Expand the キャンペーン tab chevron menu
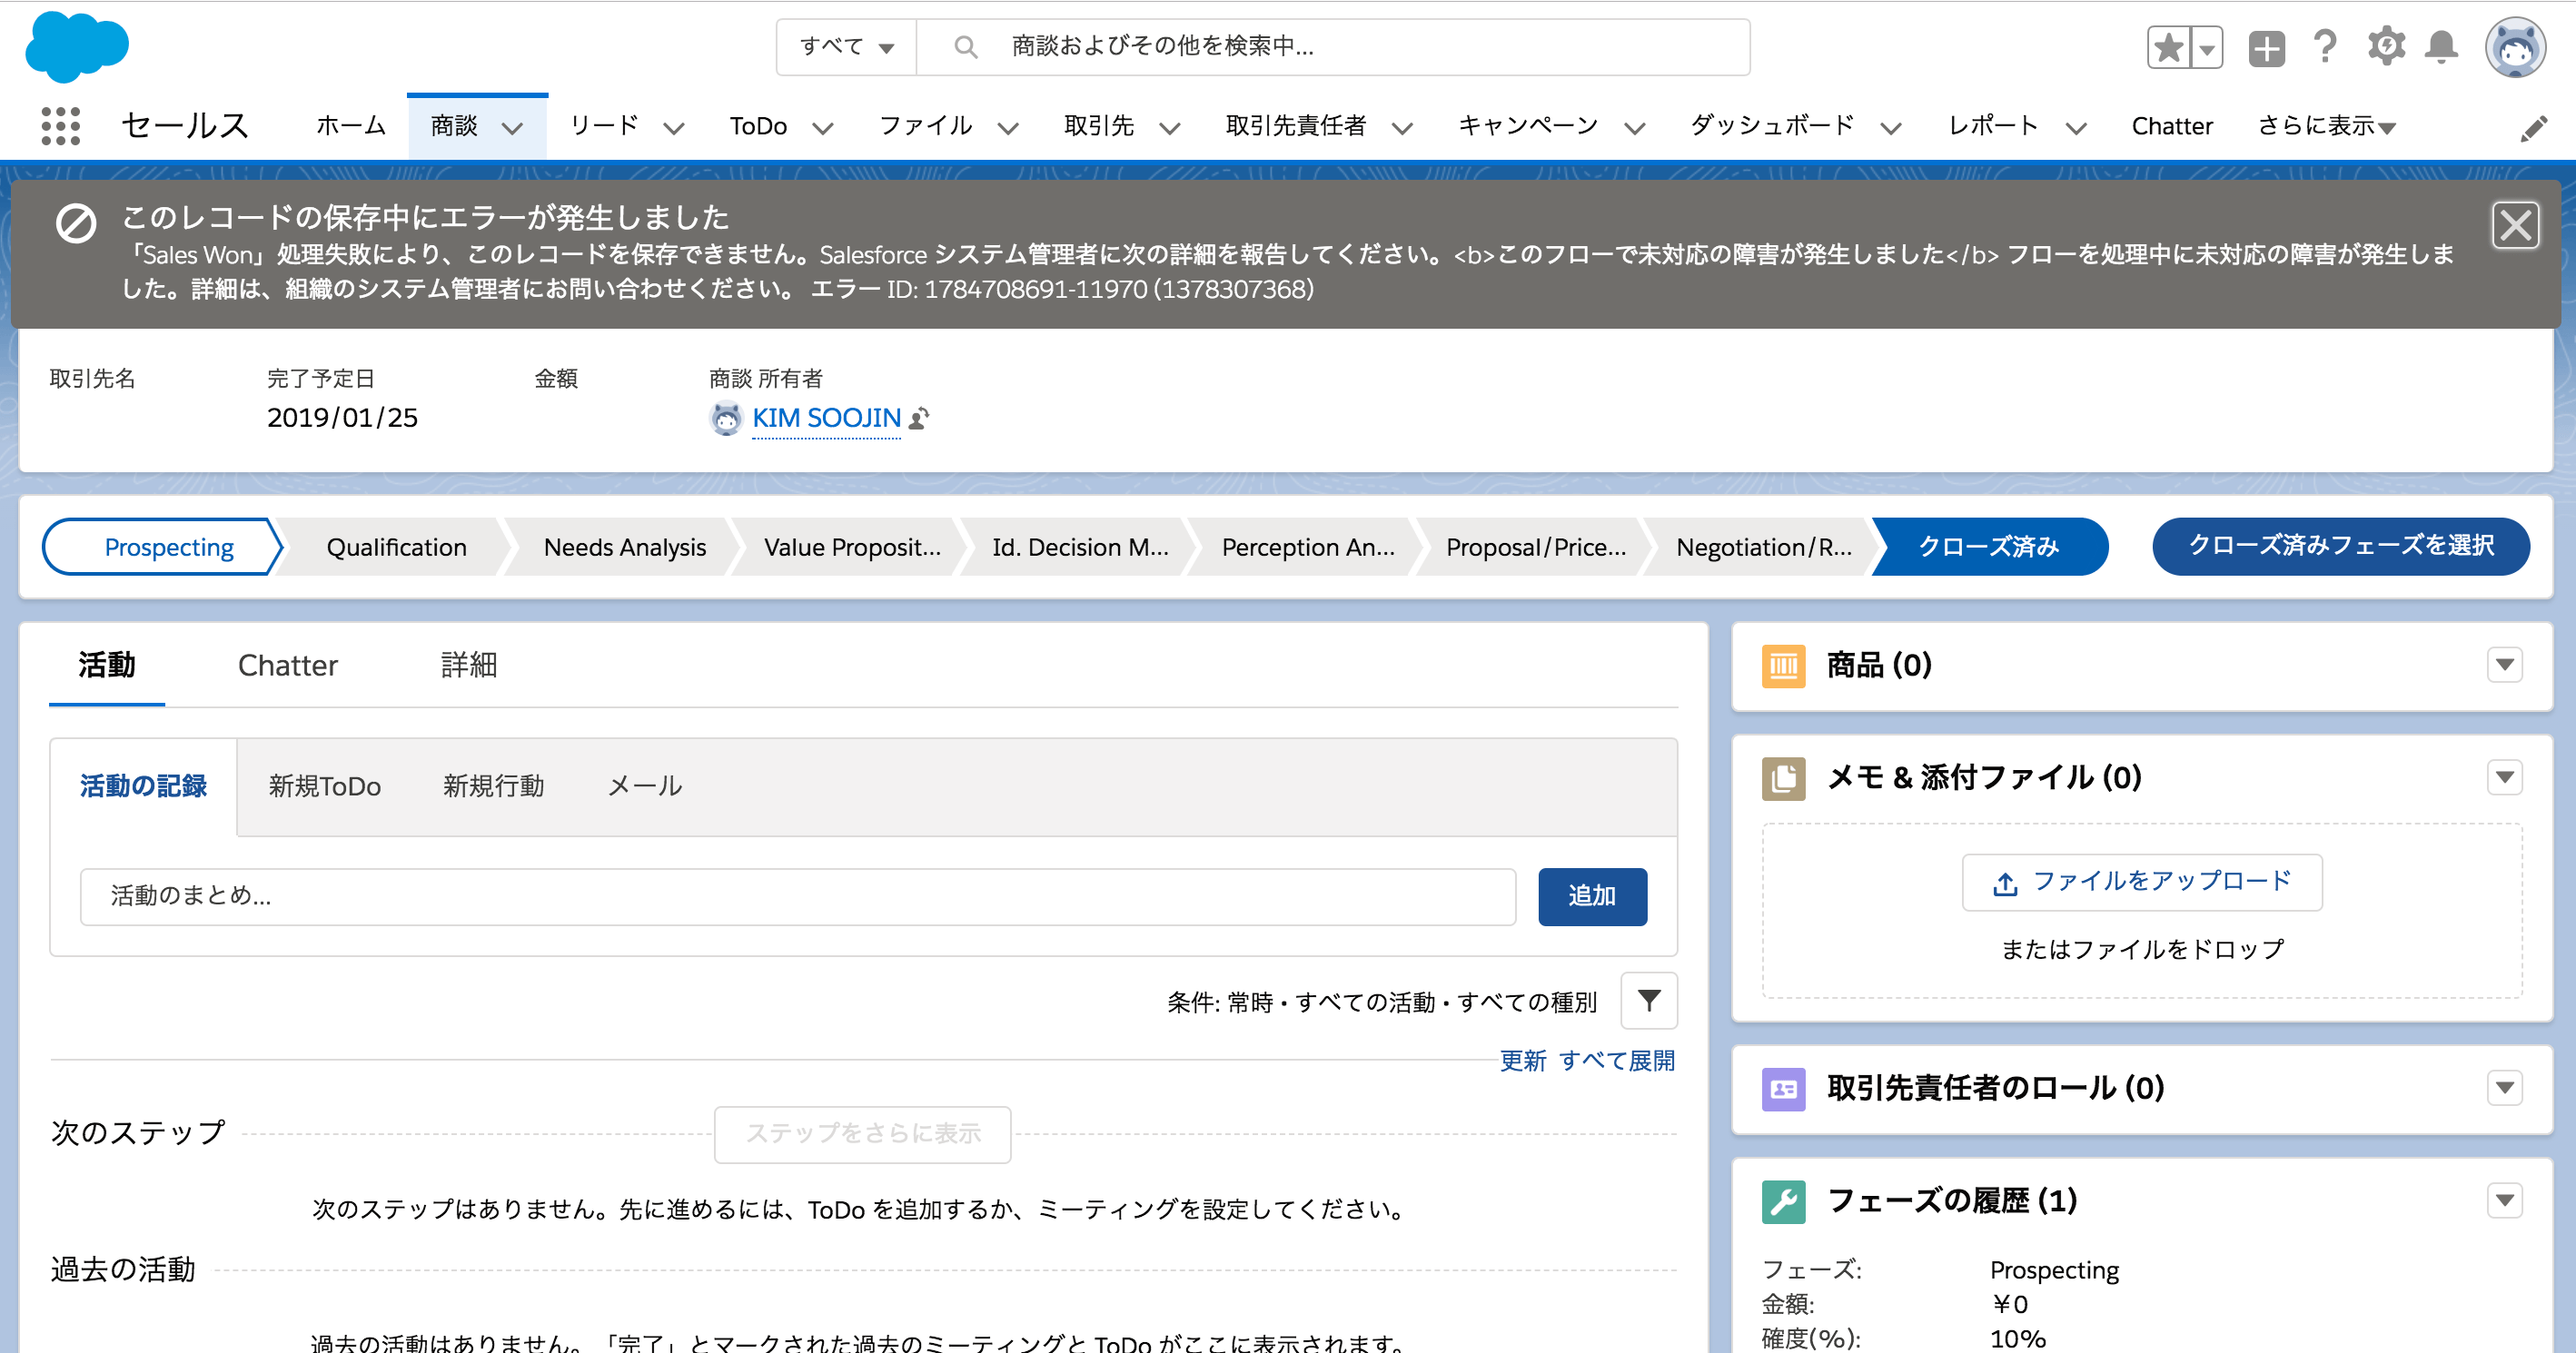Viewport: 2576px width, 1353px height. click(x=1634, y=128)
